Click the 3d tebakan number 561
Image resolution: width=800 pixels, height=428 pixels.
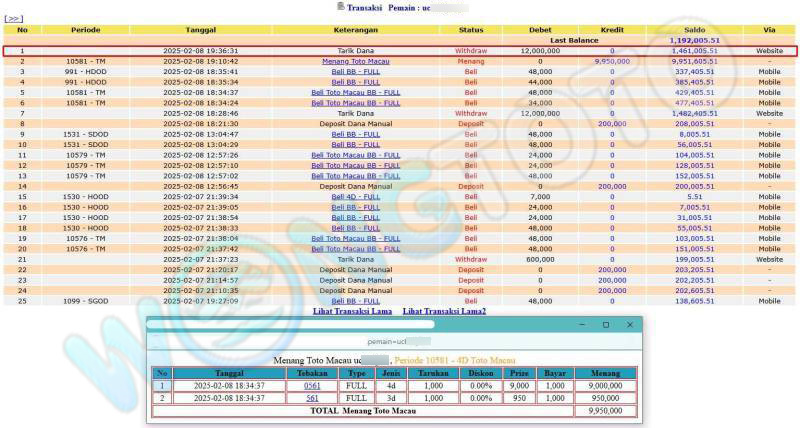[313, 398]
